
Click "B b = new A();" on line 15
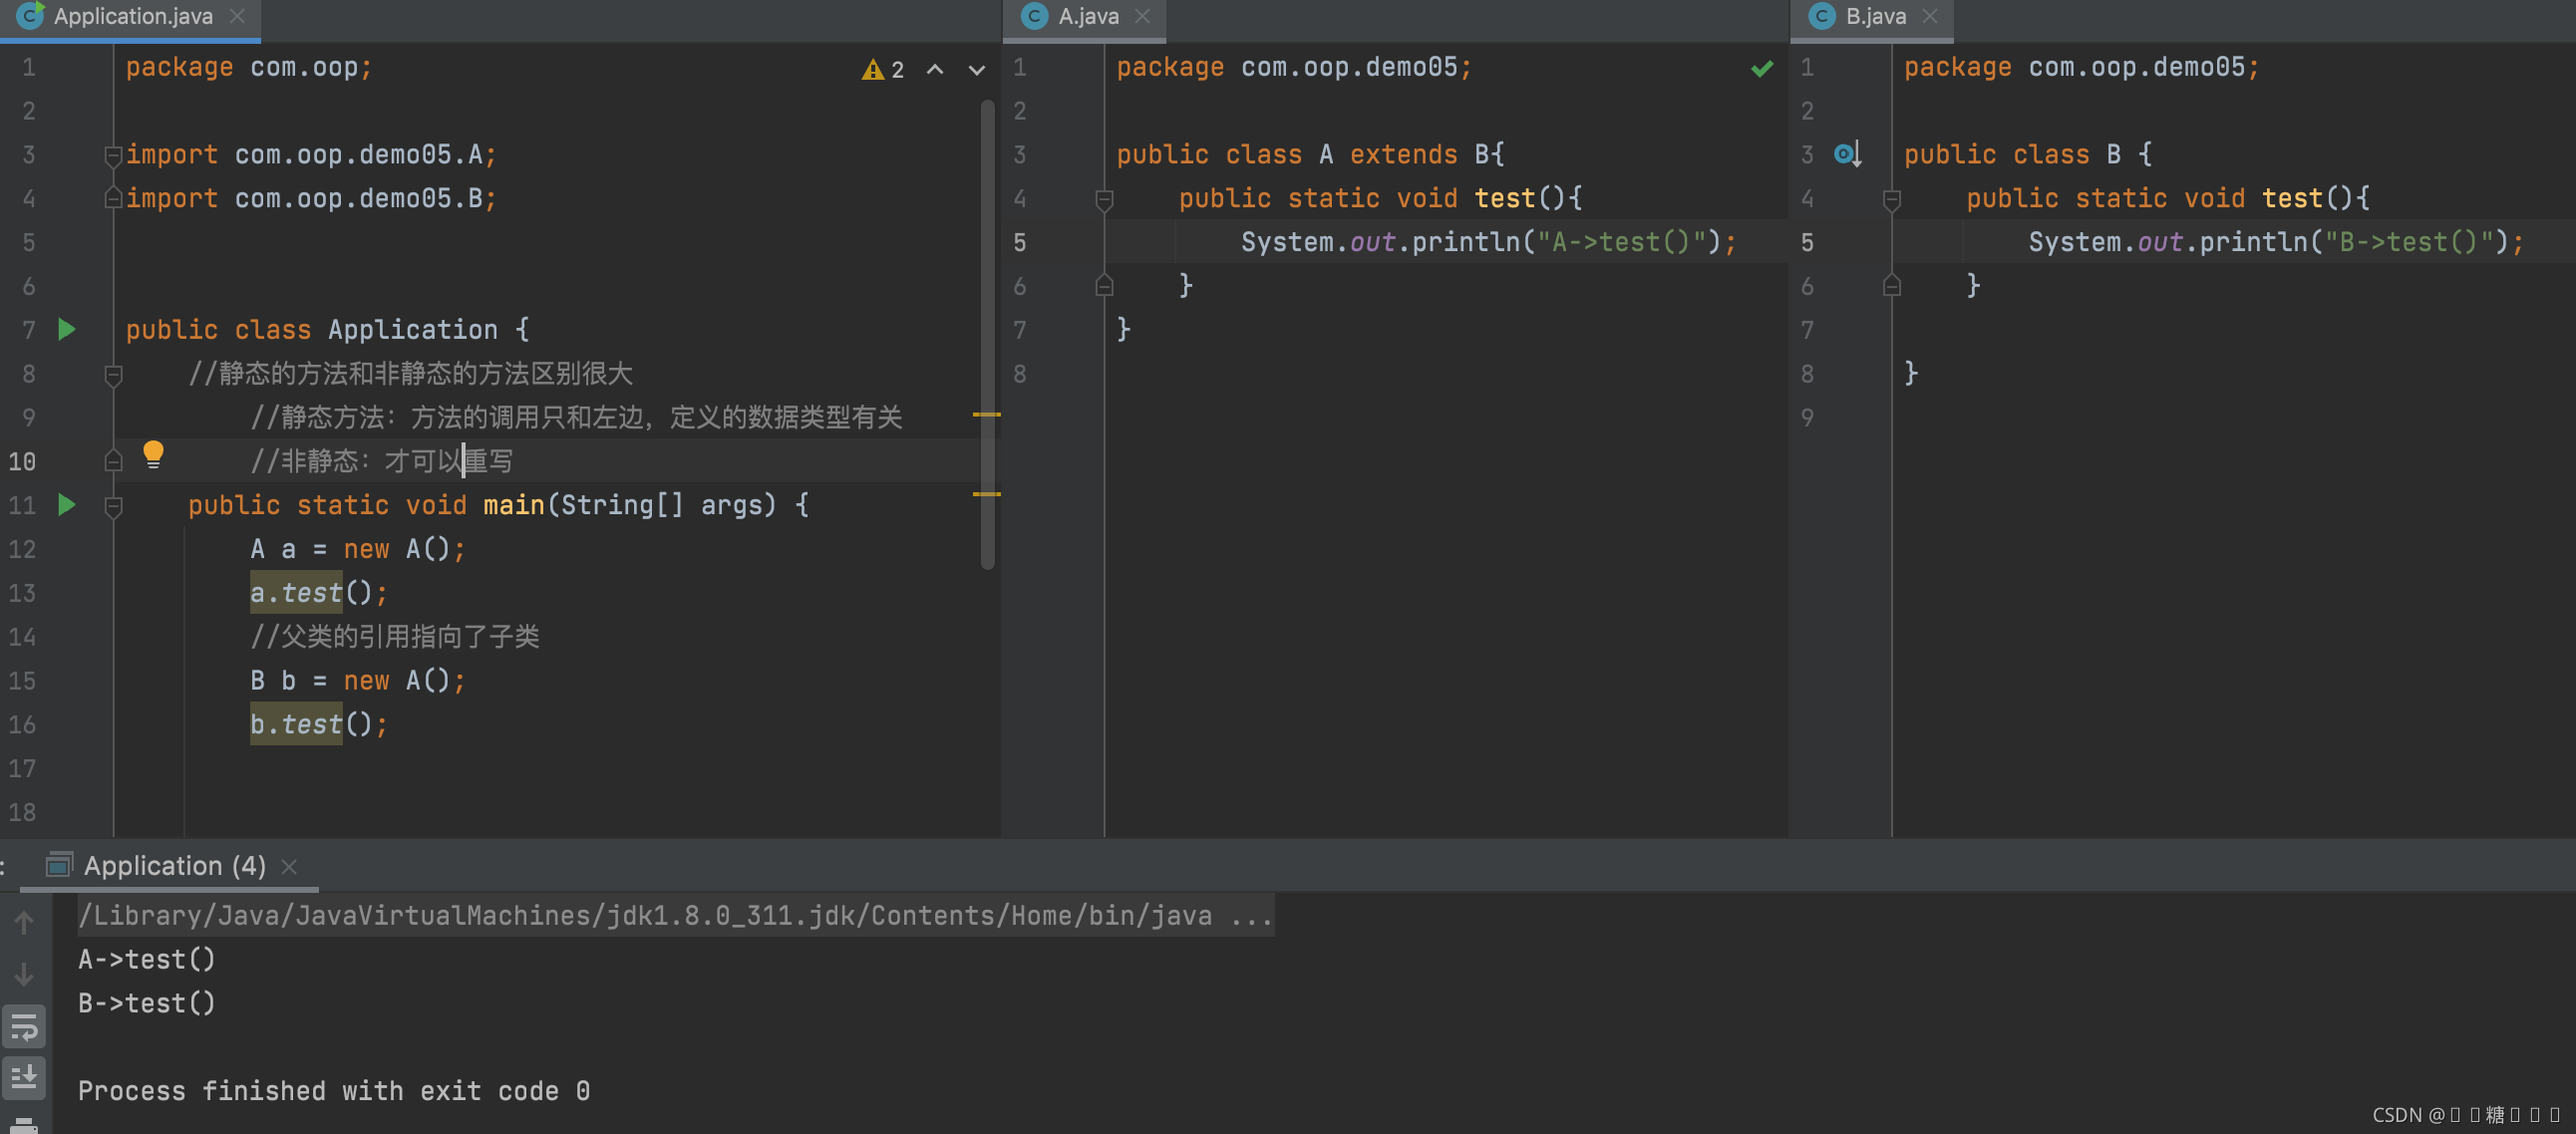[x=358, y=681]
